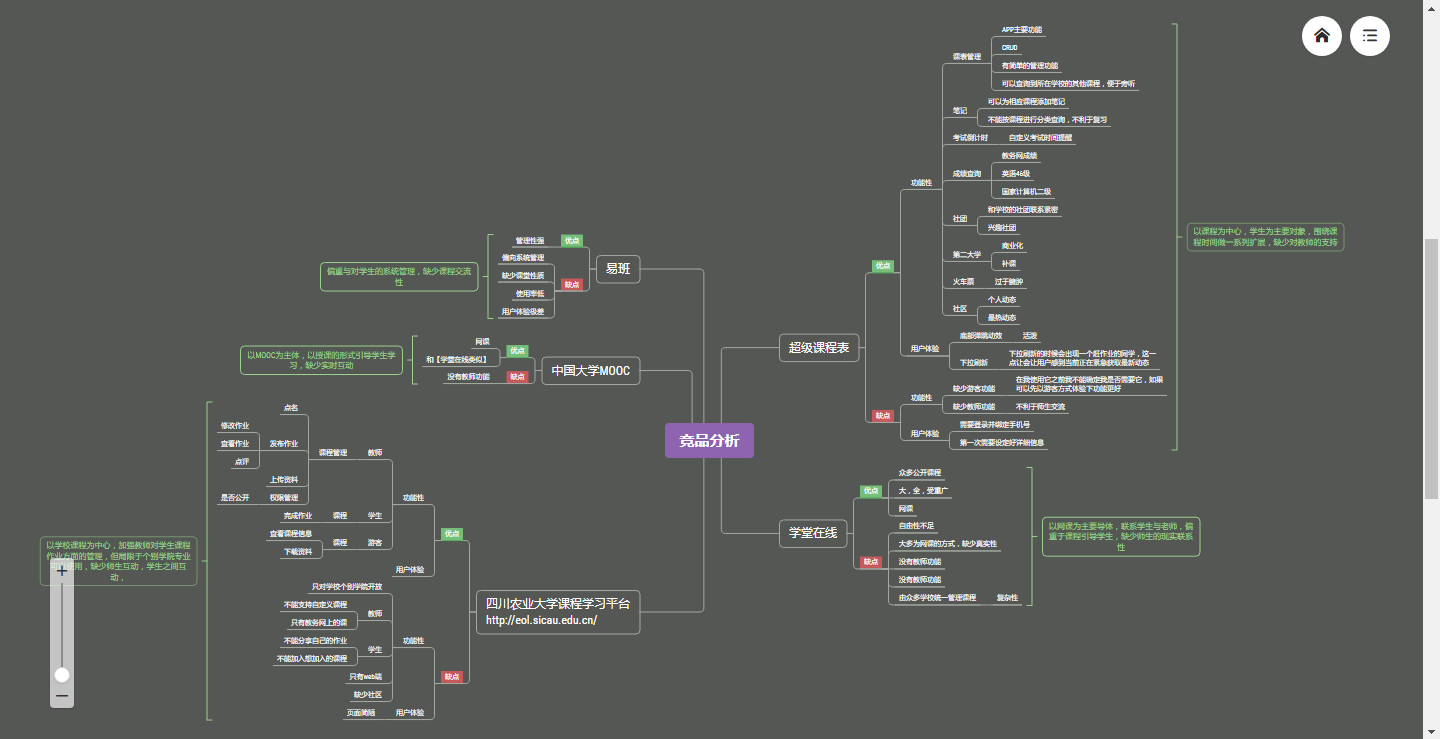Select the 学堂在线 topic node
Screen dimensions: 1440x739
point(813,534)
